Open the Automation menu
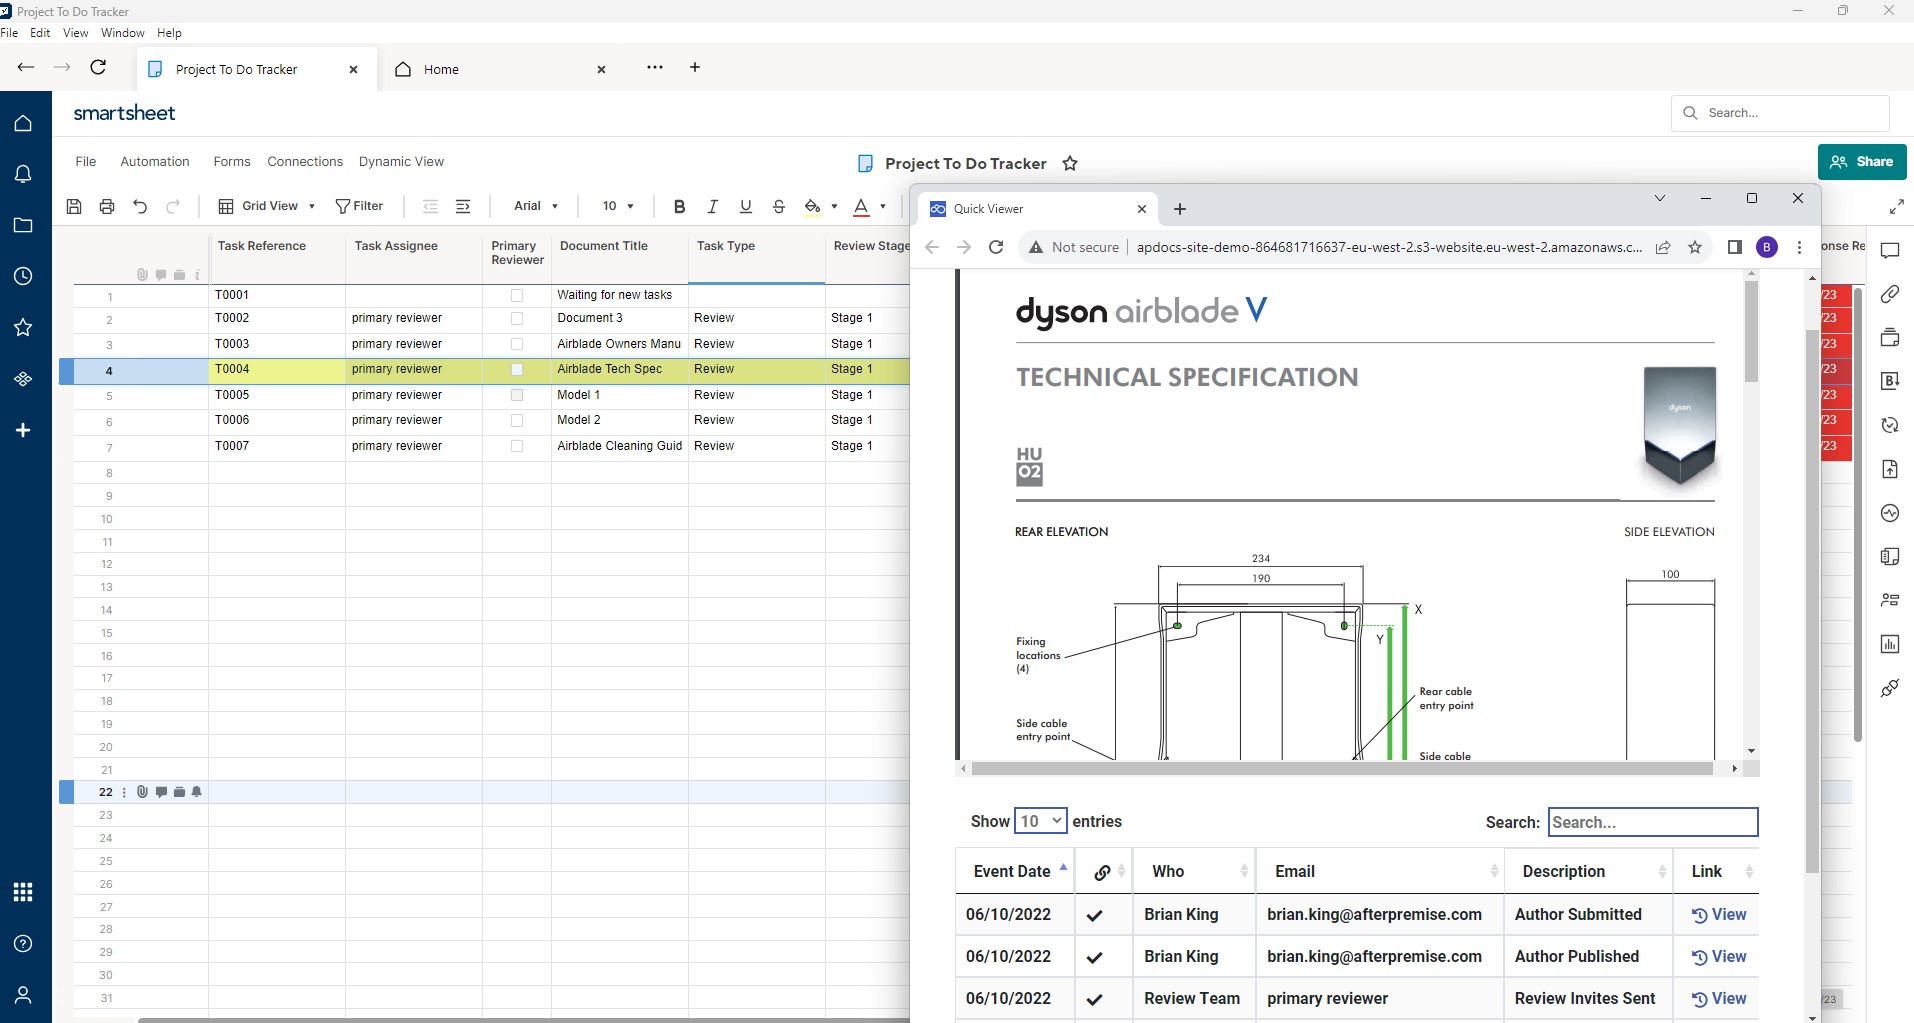The image size is (1914, 1023). (x=155, y=161)
